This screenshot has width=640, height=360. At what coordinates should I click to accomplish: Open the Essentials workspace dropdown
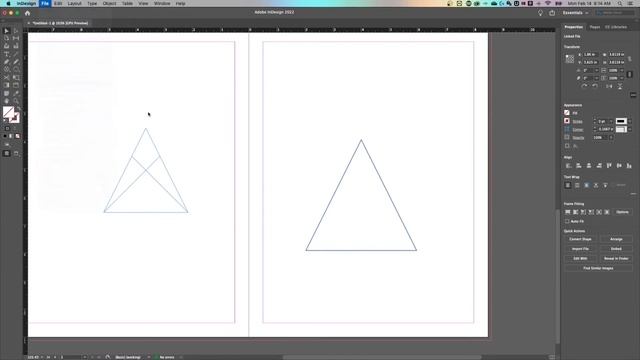click(x=576, y=13)
